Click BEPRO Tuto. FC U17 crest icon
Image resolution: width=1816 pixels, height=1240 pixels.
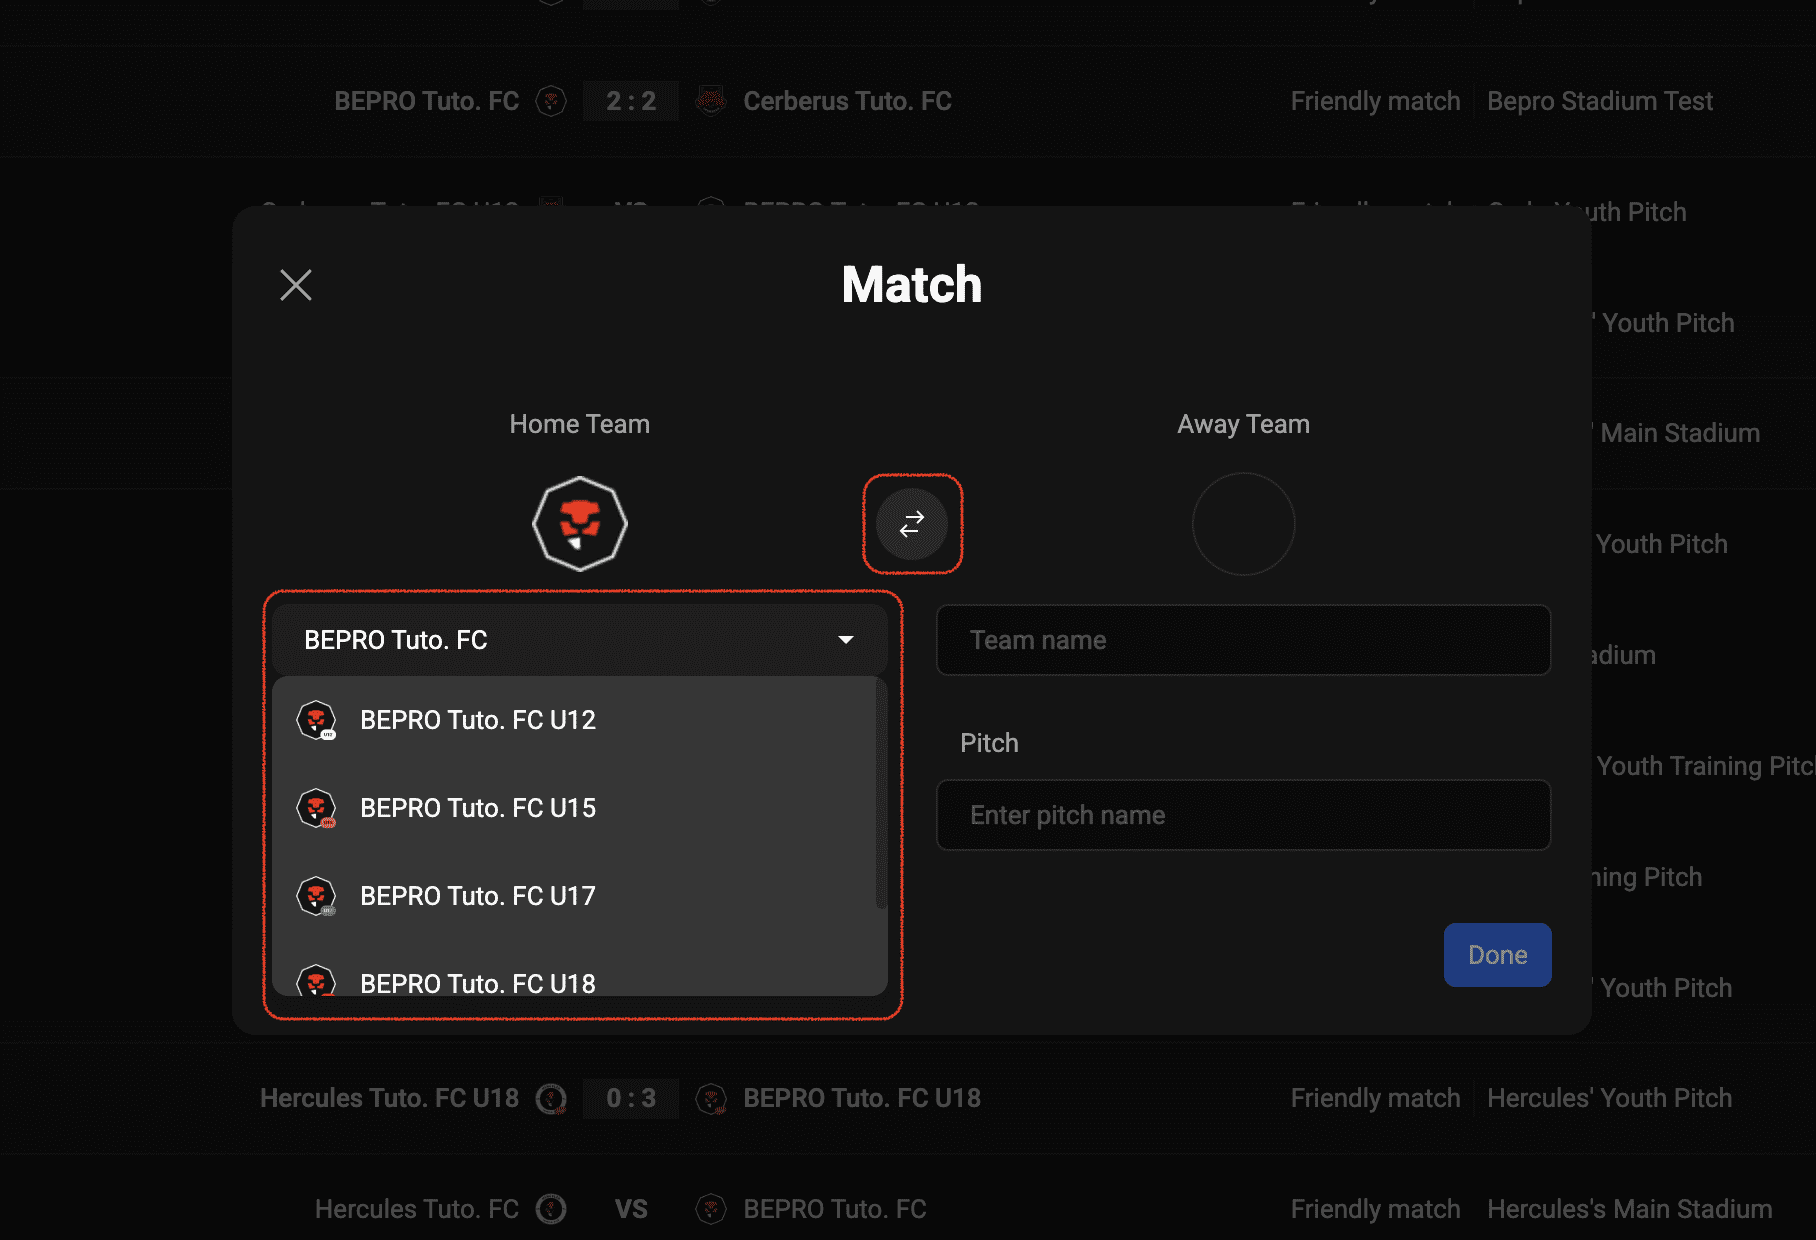[316, 896]
